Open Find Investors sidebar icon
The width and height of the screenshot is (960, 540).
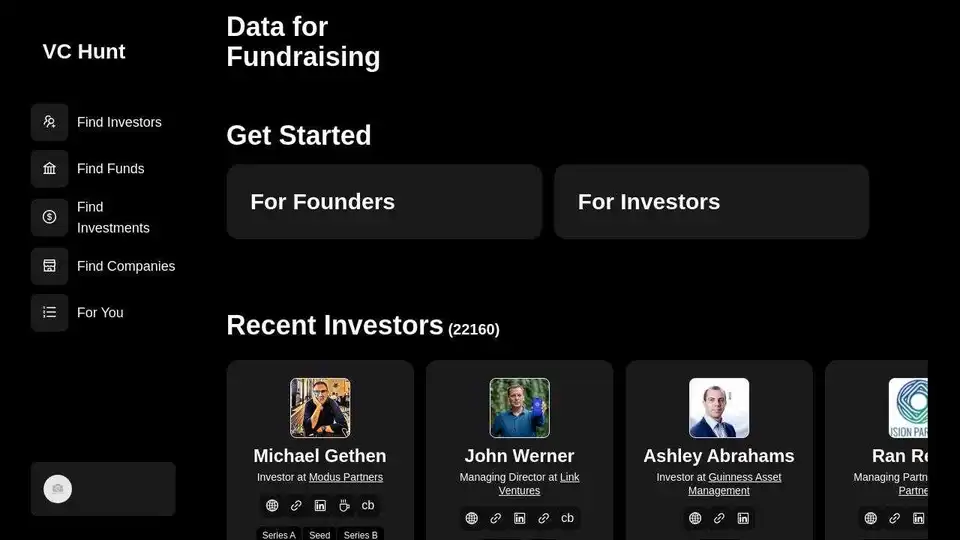[50, 122]
